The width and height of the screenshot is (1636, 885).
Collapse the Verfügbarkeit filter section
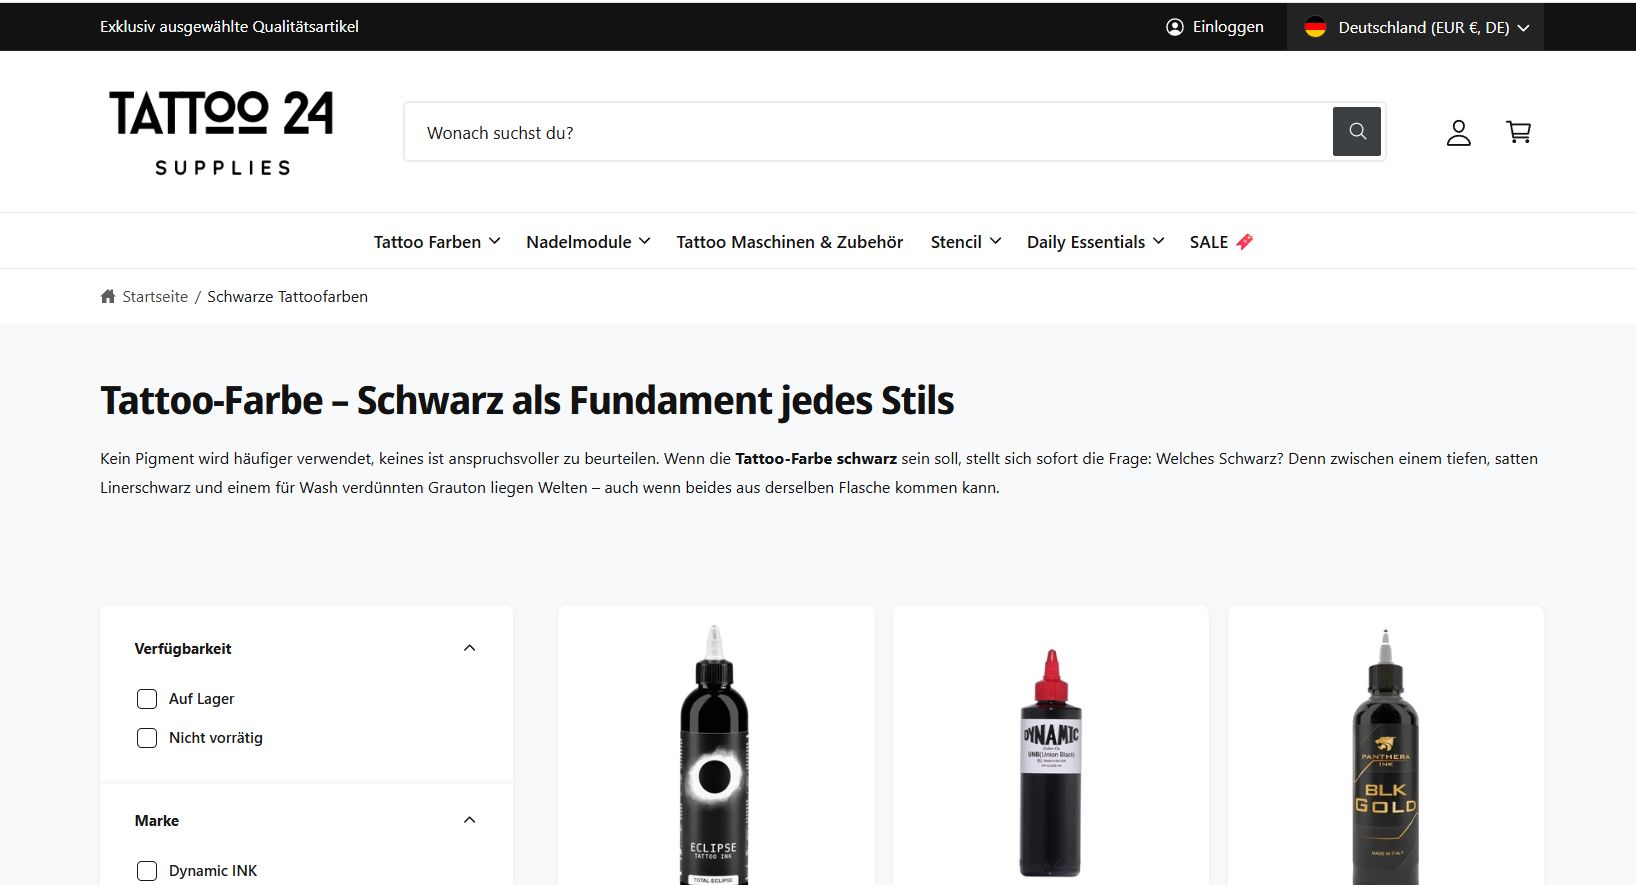point(470,648)
